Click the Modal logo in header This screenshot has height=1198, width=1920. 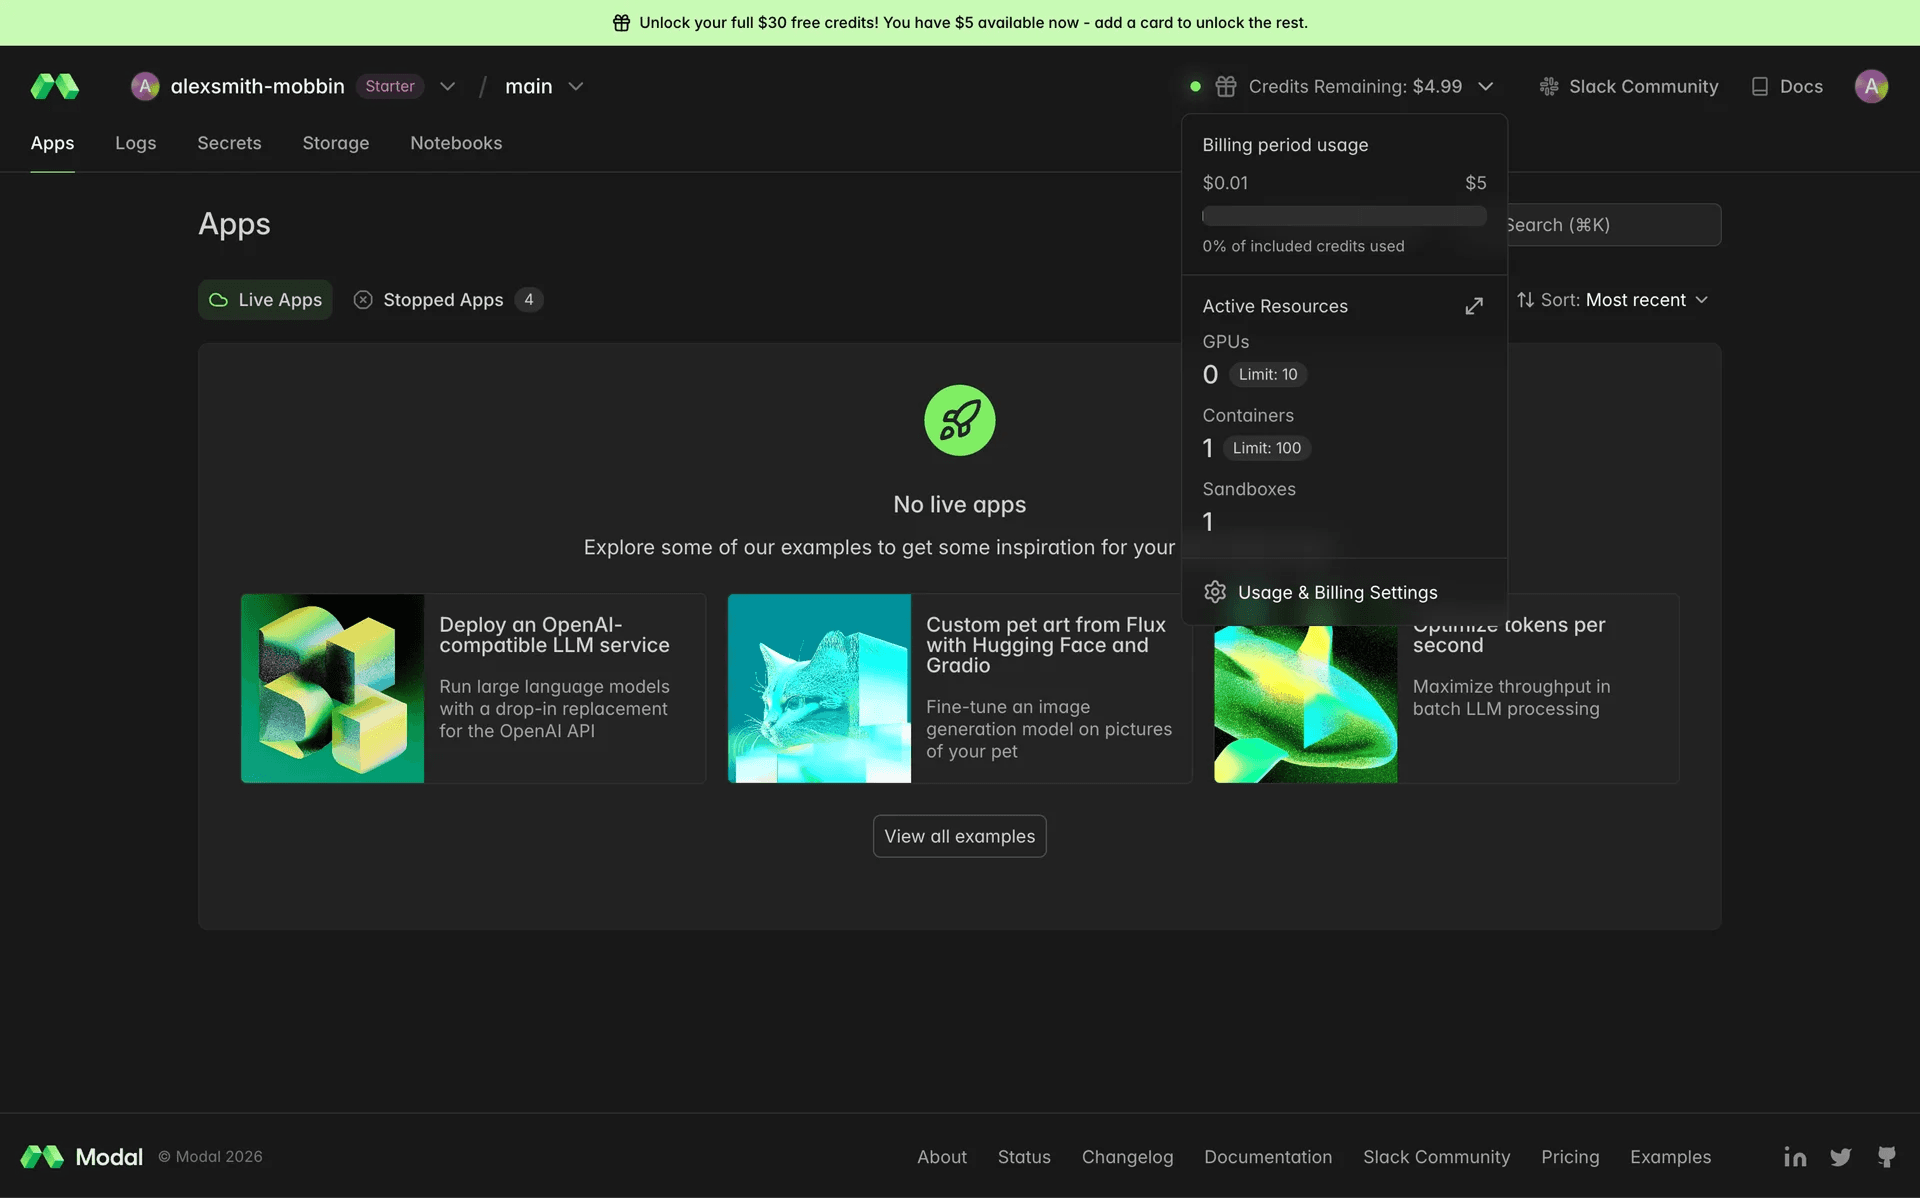click(55, 86)
